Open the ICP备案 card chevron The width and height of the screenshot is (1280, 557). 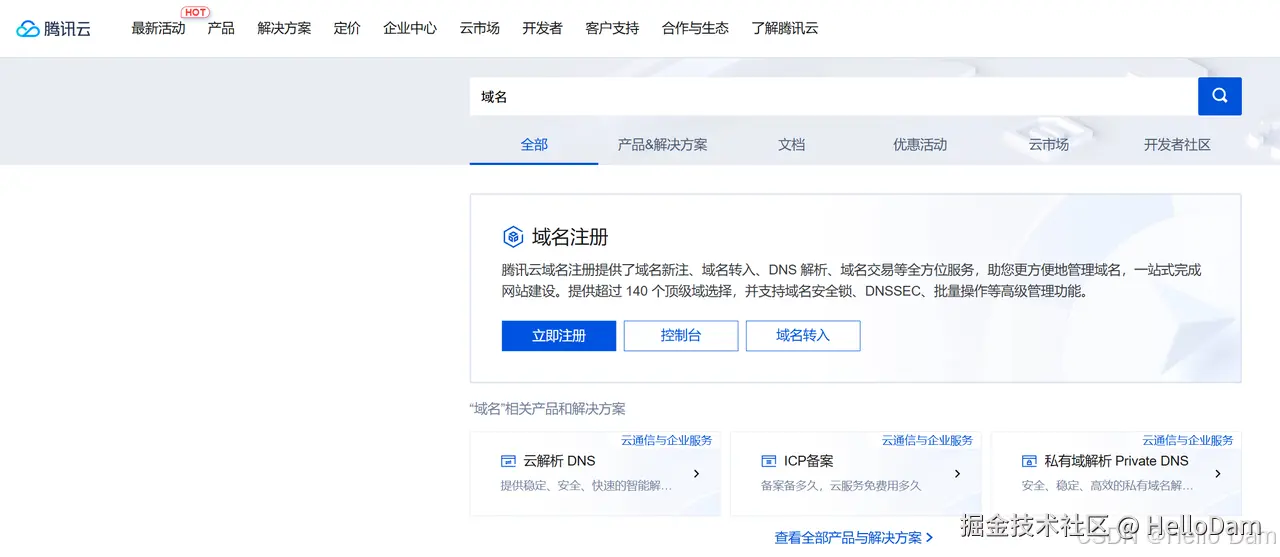tap(957, 474)
